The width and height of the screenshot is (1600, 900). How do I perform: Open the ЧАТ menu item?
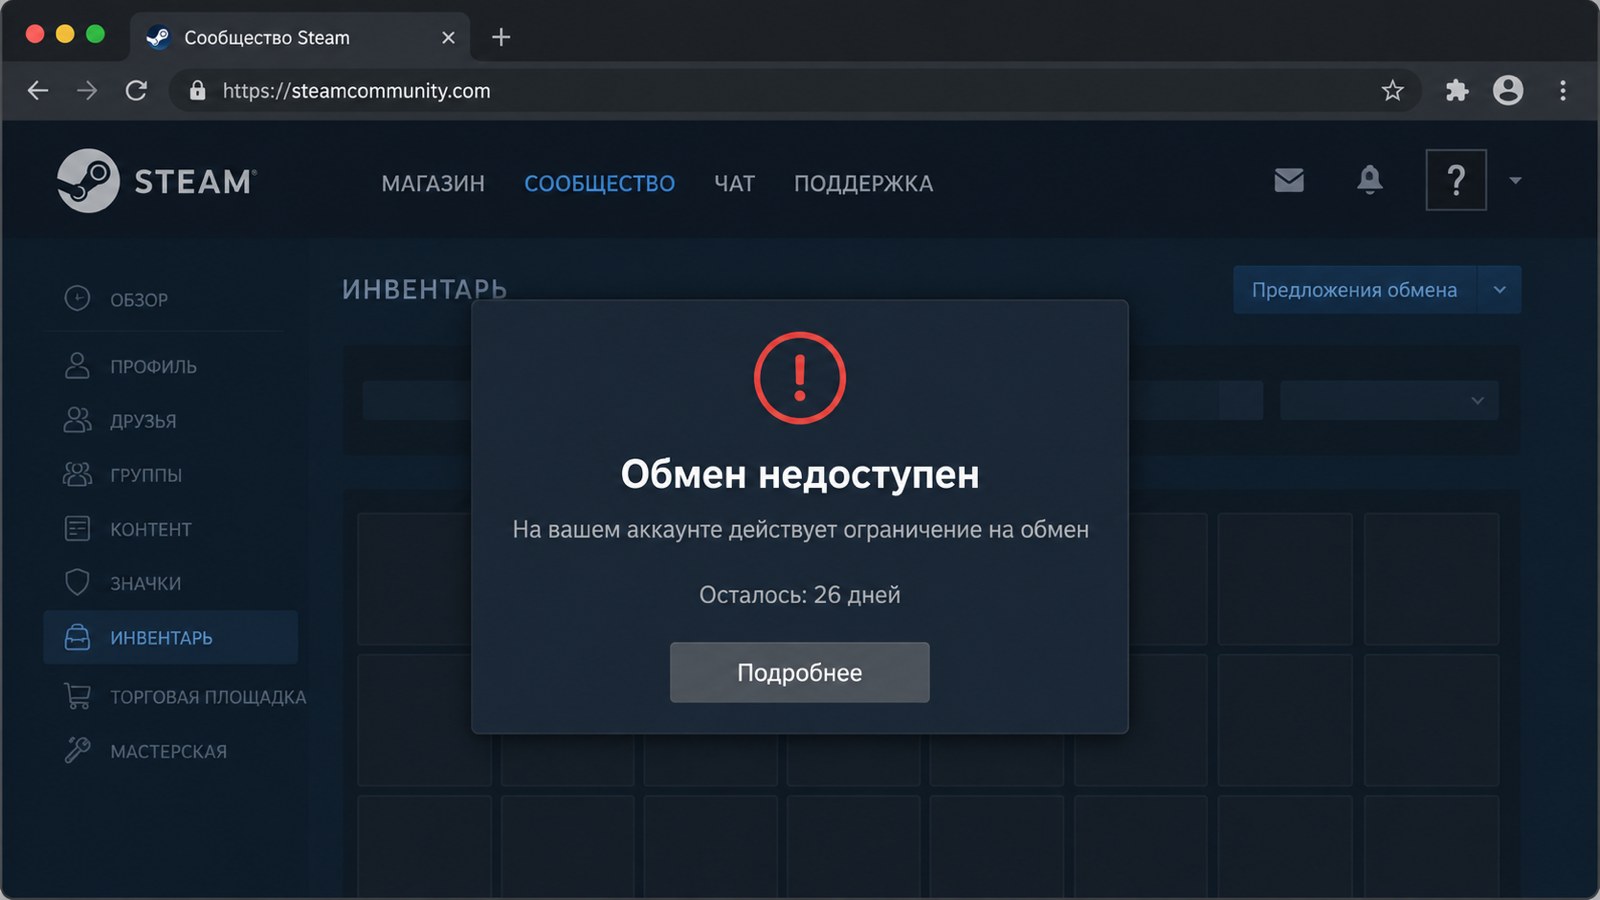tap(734, 184)
